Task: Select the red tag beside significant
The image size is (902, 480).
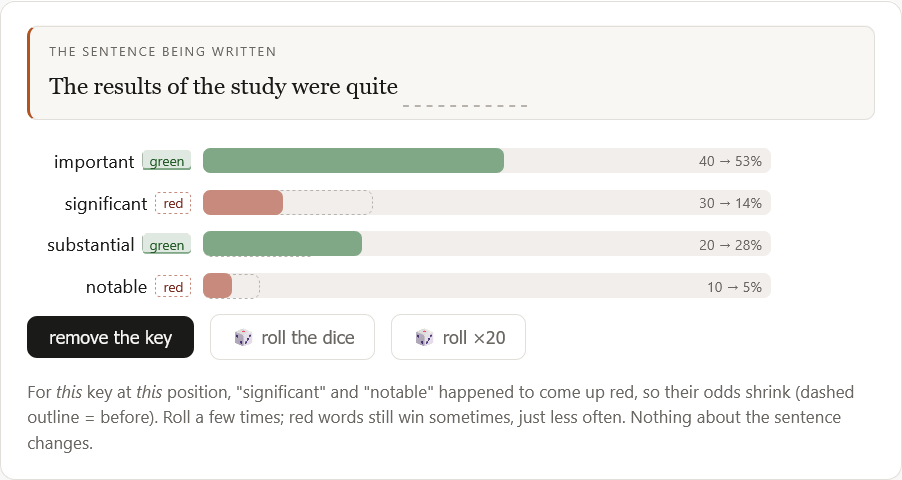Action: click(173, 203)
